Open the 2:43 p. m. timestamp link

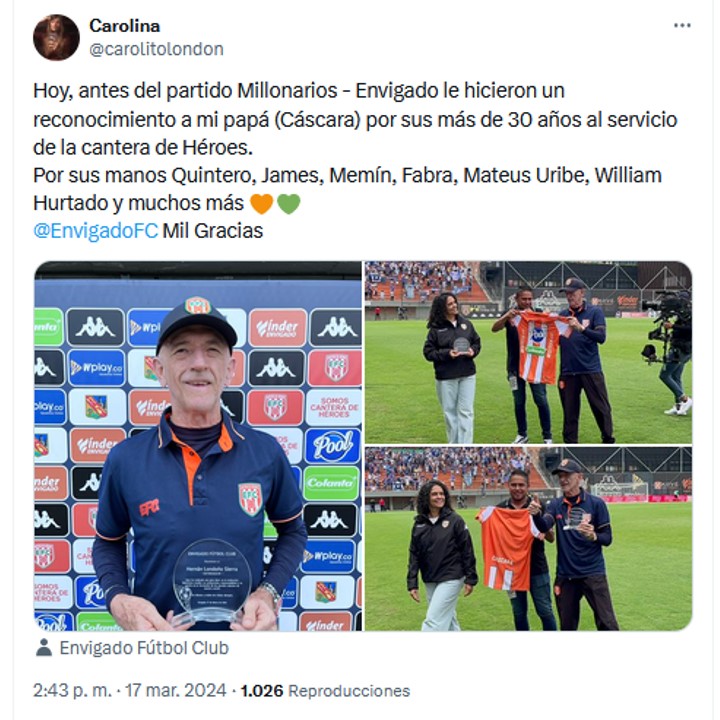click(73, 690)
